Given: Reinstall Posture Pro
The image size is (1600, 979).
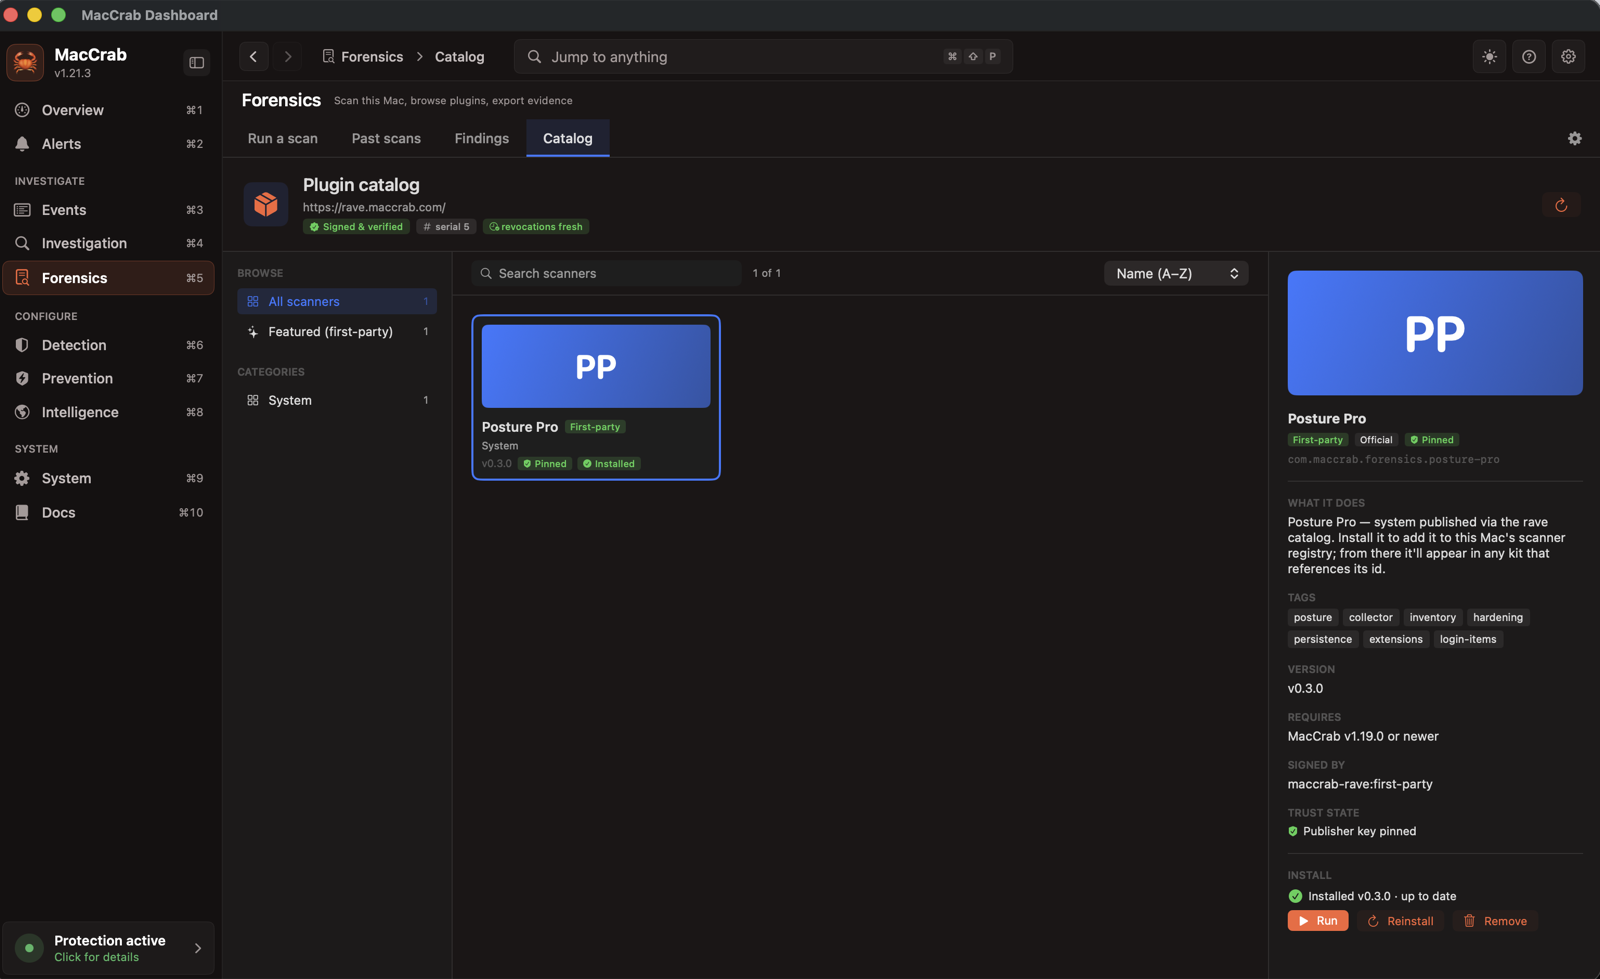Looking at the screenshot, I should pos(1400,921).
